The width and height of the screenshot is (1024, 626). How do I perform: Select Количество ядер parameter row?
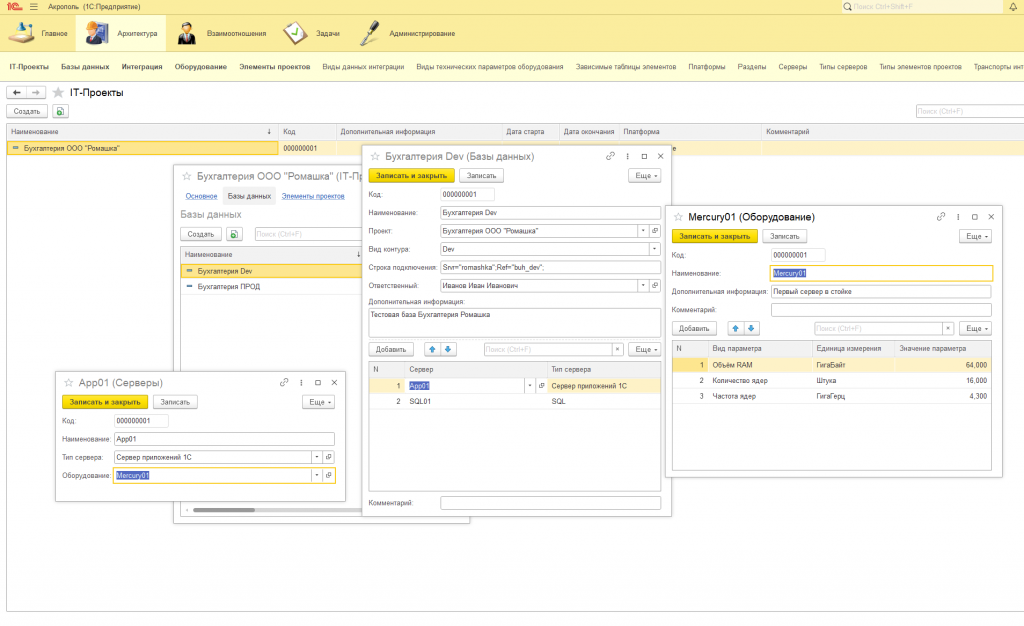click(831, 381)
